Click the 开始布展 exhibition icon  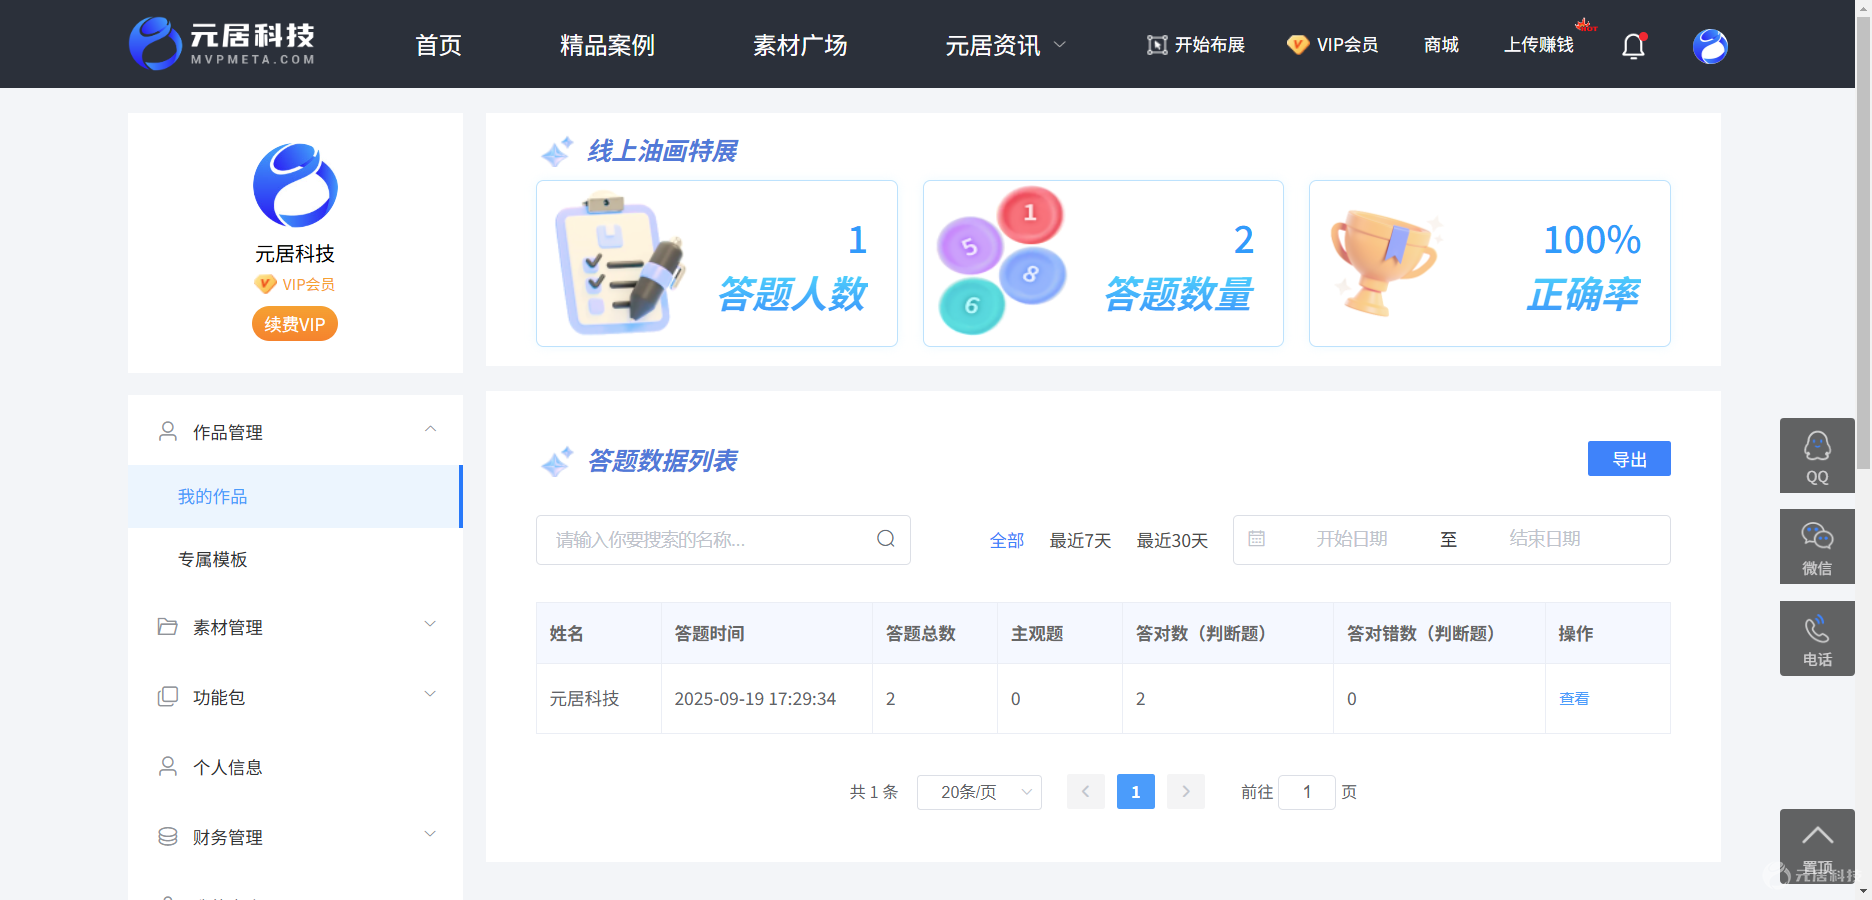click(x=1157, y=45)
